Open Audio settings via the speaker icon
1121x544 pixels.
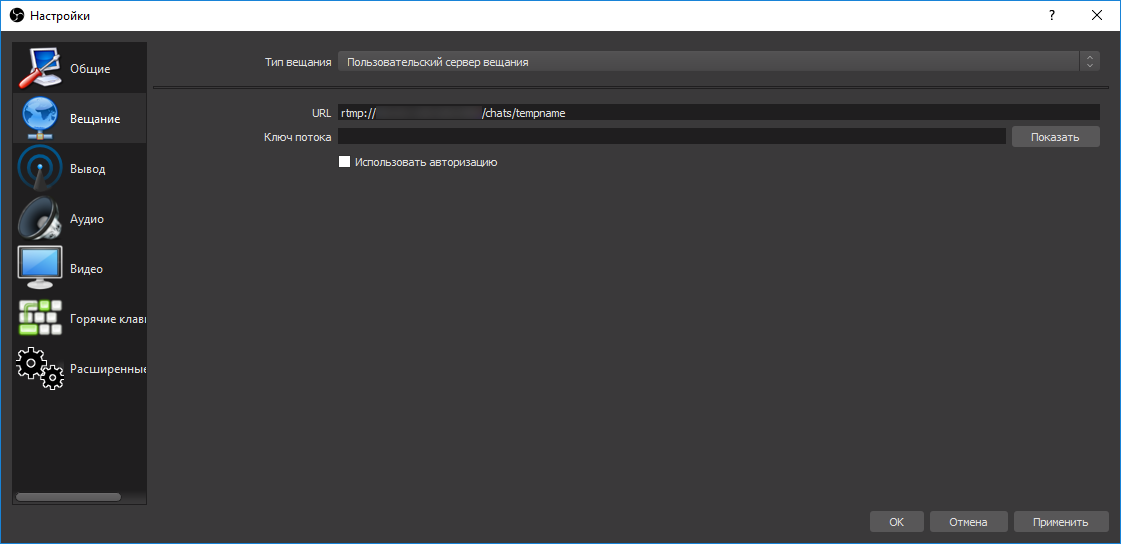point(40,218)
